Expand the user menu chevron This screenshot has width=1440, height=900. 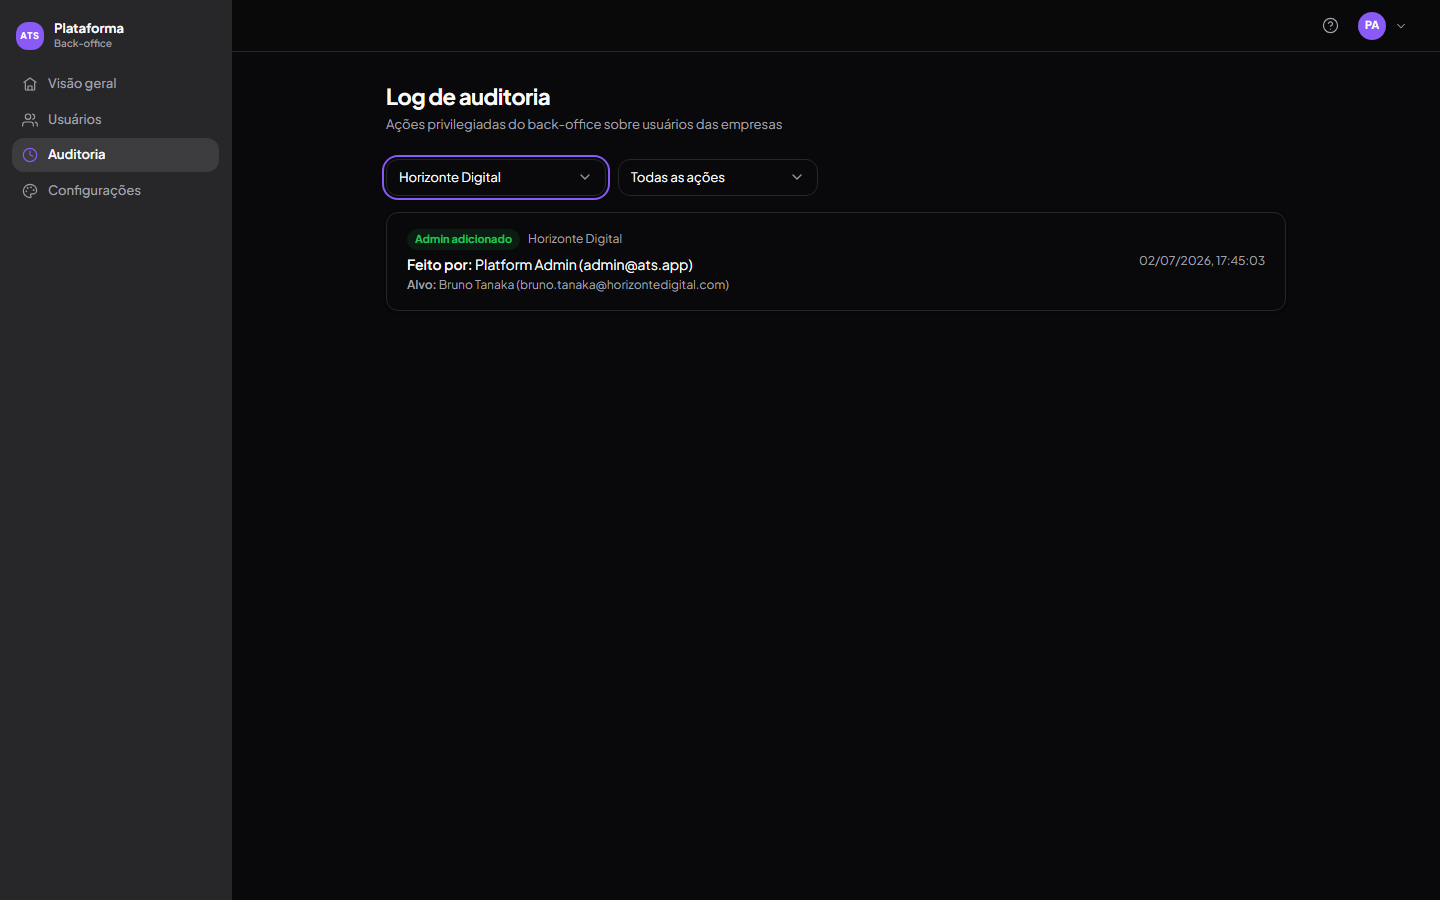[1401, 26]
